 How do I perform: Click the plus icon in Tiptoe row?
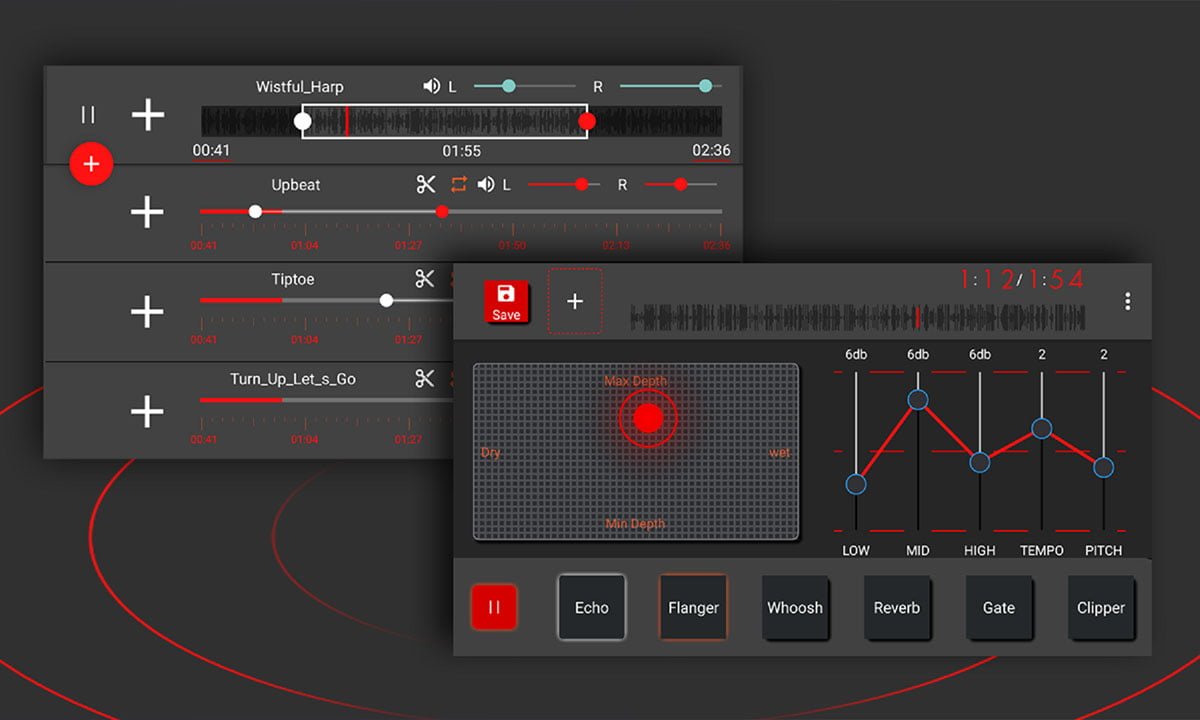pos(147,312)
